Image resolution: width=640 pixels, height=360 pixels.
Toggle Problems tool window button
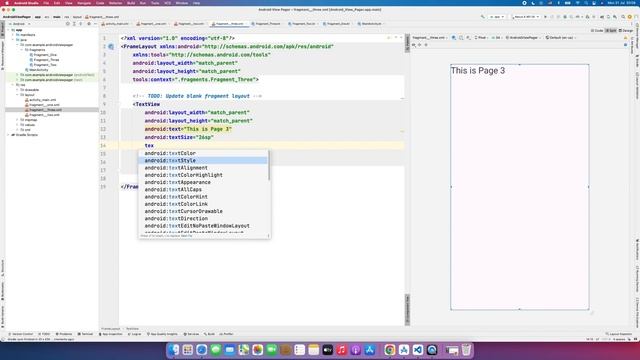(x=64, y=334)
